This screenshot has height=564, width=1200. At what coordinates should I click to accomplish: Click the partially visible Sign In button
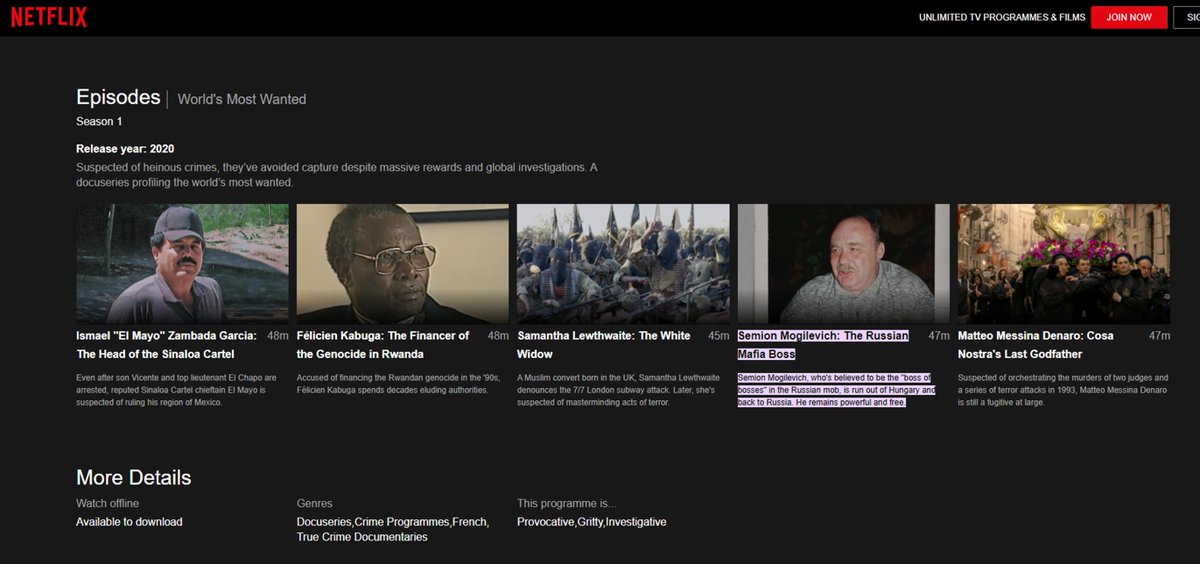coord(1187,17)
